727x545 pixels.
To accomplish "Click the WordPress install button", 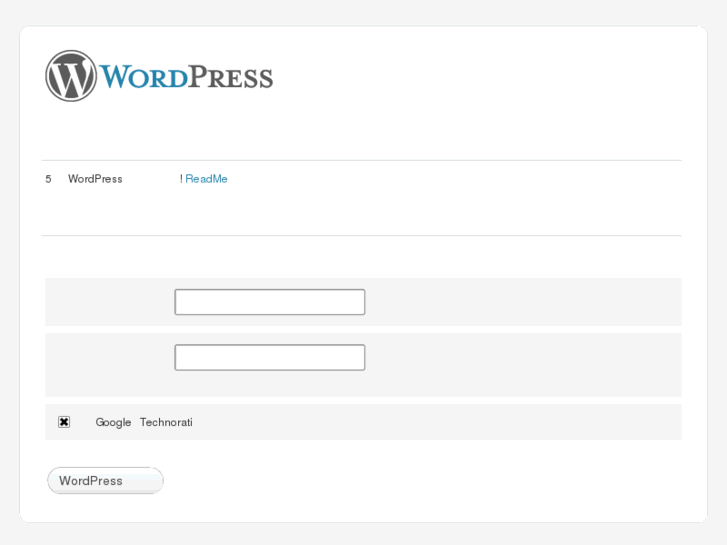I will pos(105,481).
